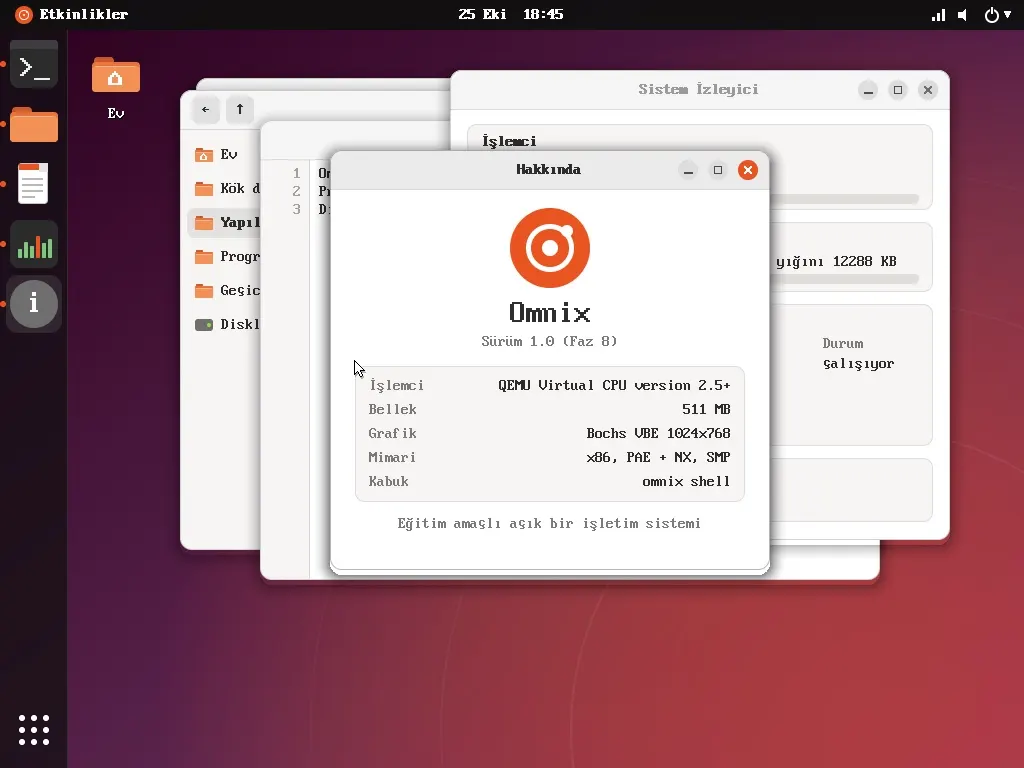This screenshot has width=1024, height=768.
Task: Click the Durum column header
Action: [x=842, y=344]
